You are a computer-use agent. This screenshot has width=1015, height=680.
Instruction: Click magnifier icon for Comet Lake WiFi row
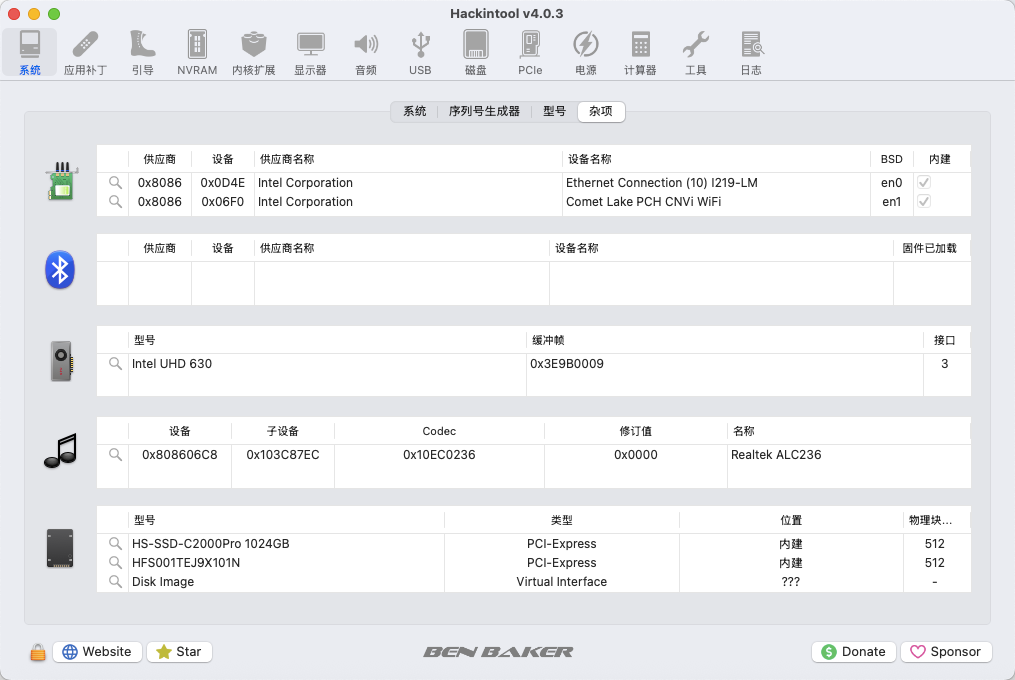115,201
